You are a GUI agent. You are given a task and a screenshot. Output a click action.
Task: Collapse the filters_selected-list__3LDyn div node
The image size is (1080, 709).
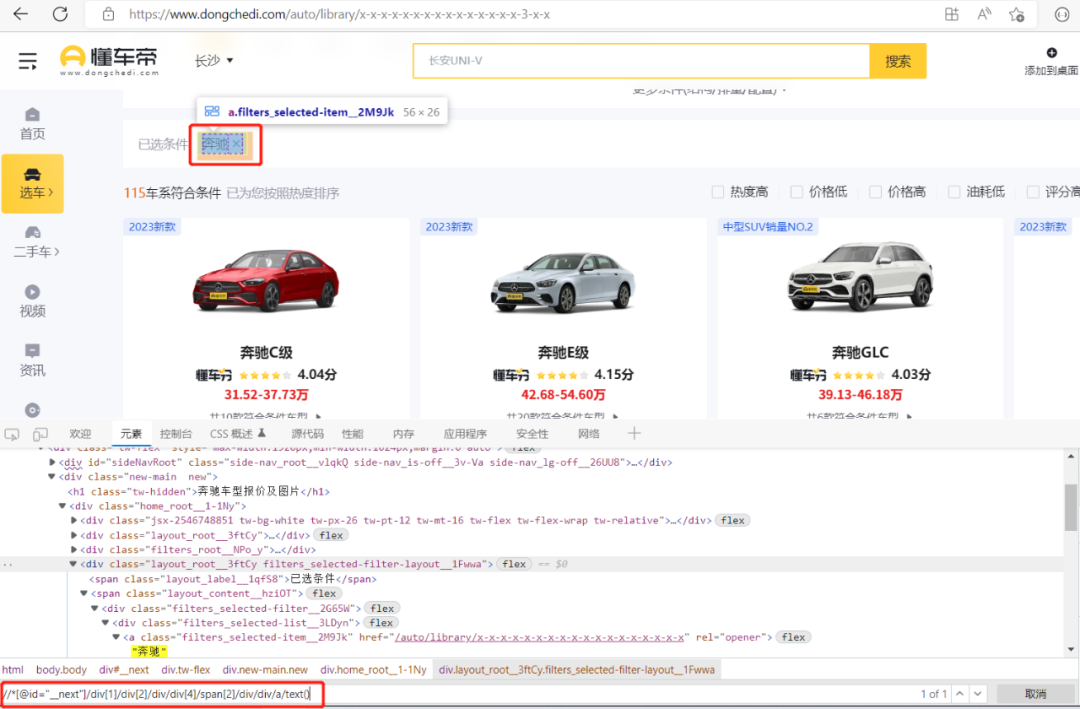[105, 622]
